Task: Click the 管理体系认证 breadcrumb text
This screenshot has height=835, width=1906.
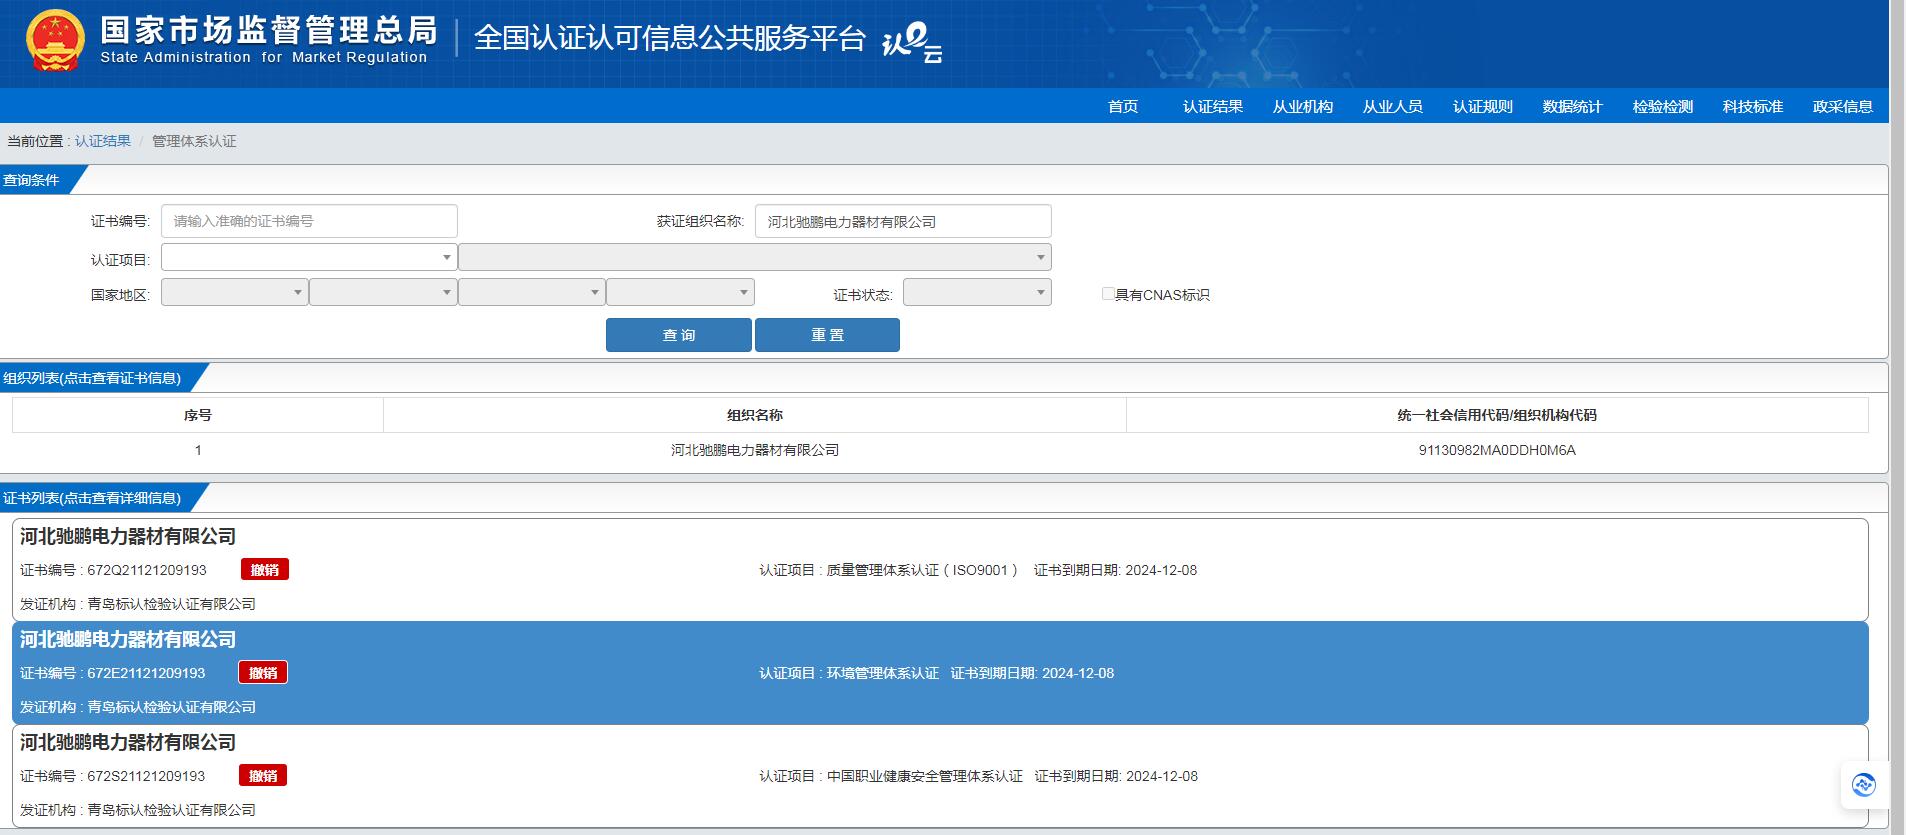Action: 194,141
